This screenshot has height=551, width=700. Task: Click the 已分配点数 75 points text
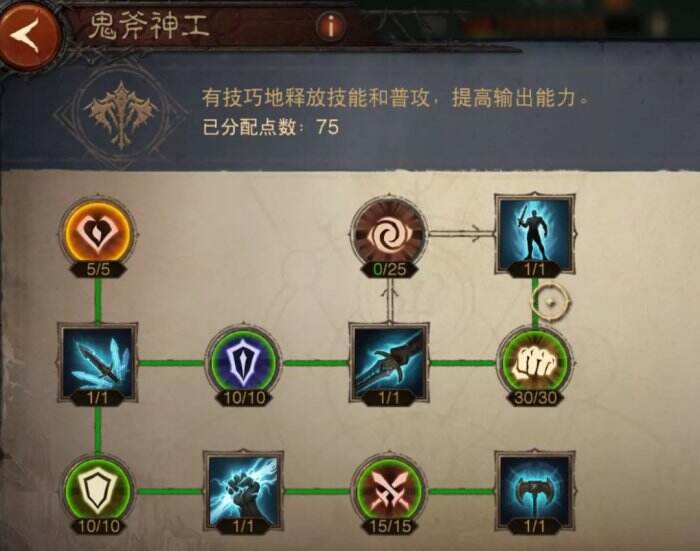(x=271, y=127)
